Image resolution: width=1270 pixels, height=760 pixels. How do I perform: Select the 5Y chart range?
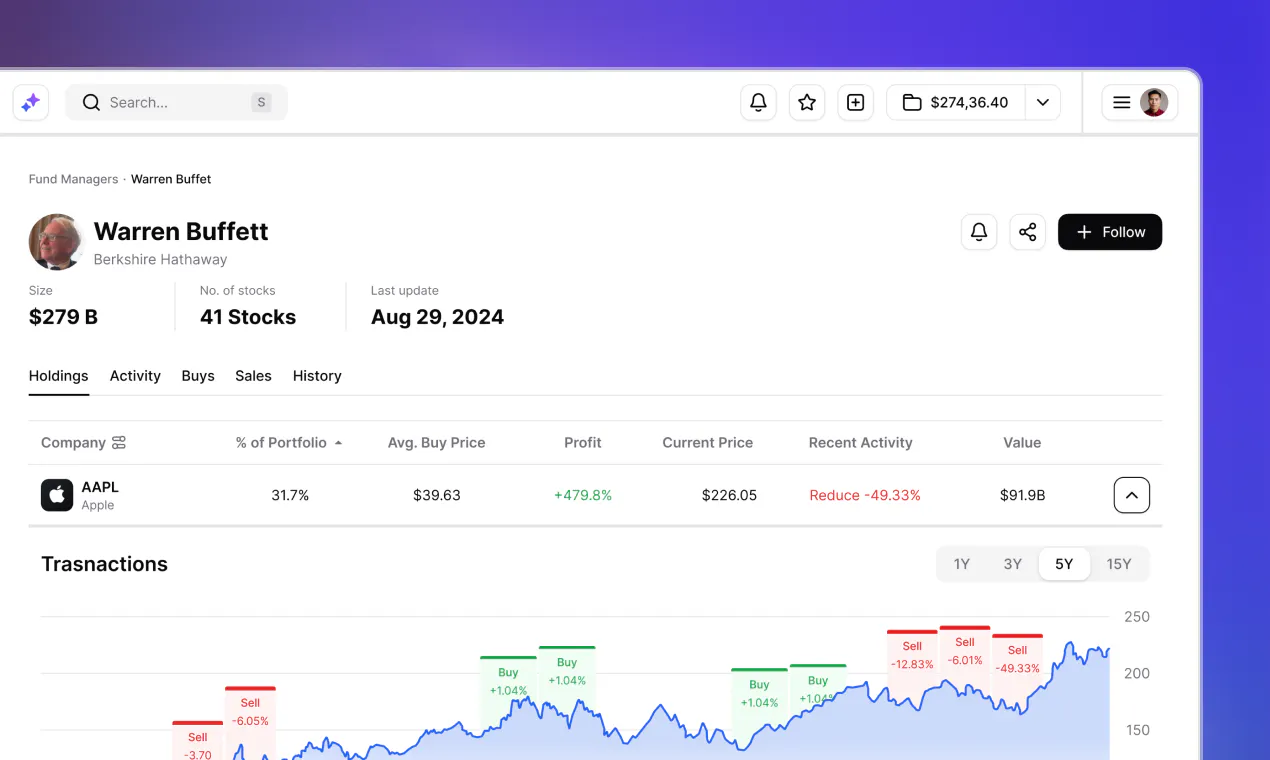point(1064,564)
